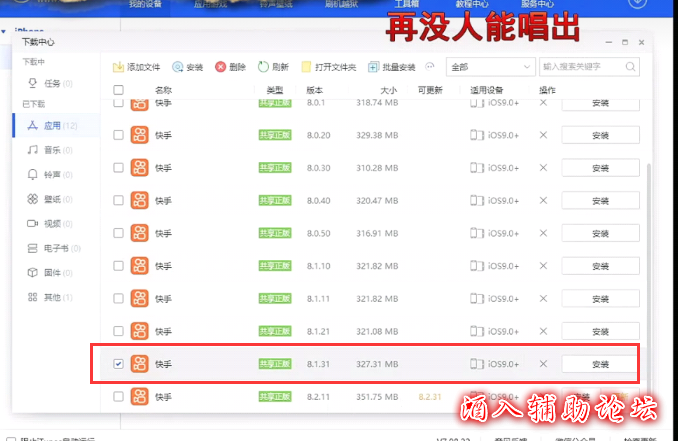
Task: Open folder via 打开文件夹 icon
Action: [x=306, y=67]
